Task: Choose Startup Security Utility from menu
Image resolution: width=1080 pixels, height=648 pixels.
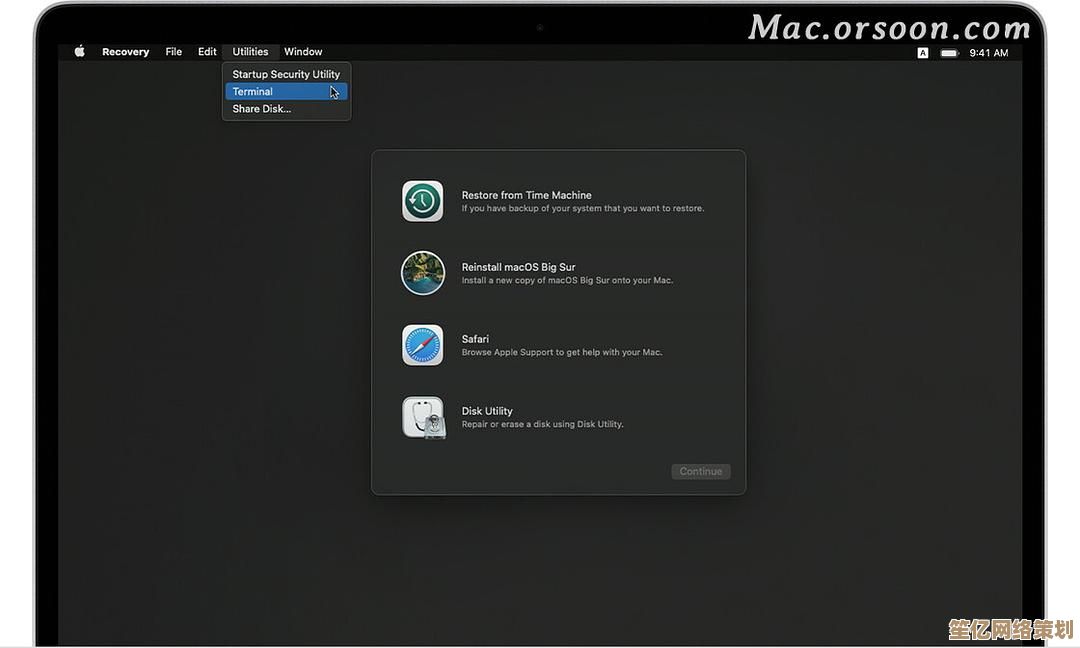Action: (287, 74)
